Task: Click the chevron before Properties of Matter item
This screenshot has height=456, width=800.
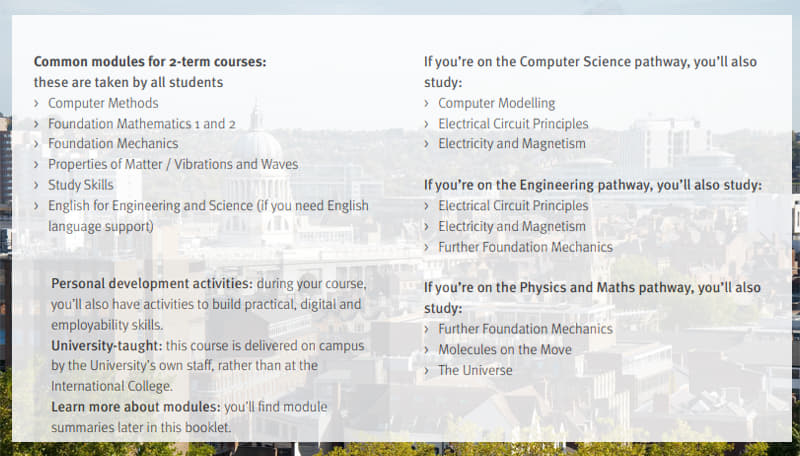Action: [x=37, y=165]
